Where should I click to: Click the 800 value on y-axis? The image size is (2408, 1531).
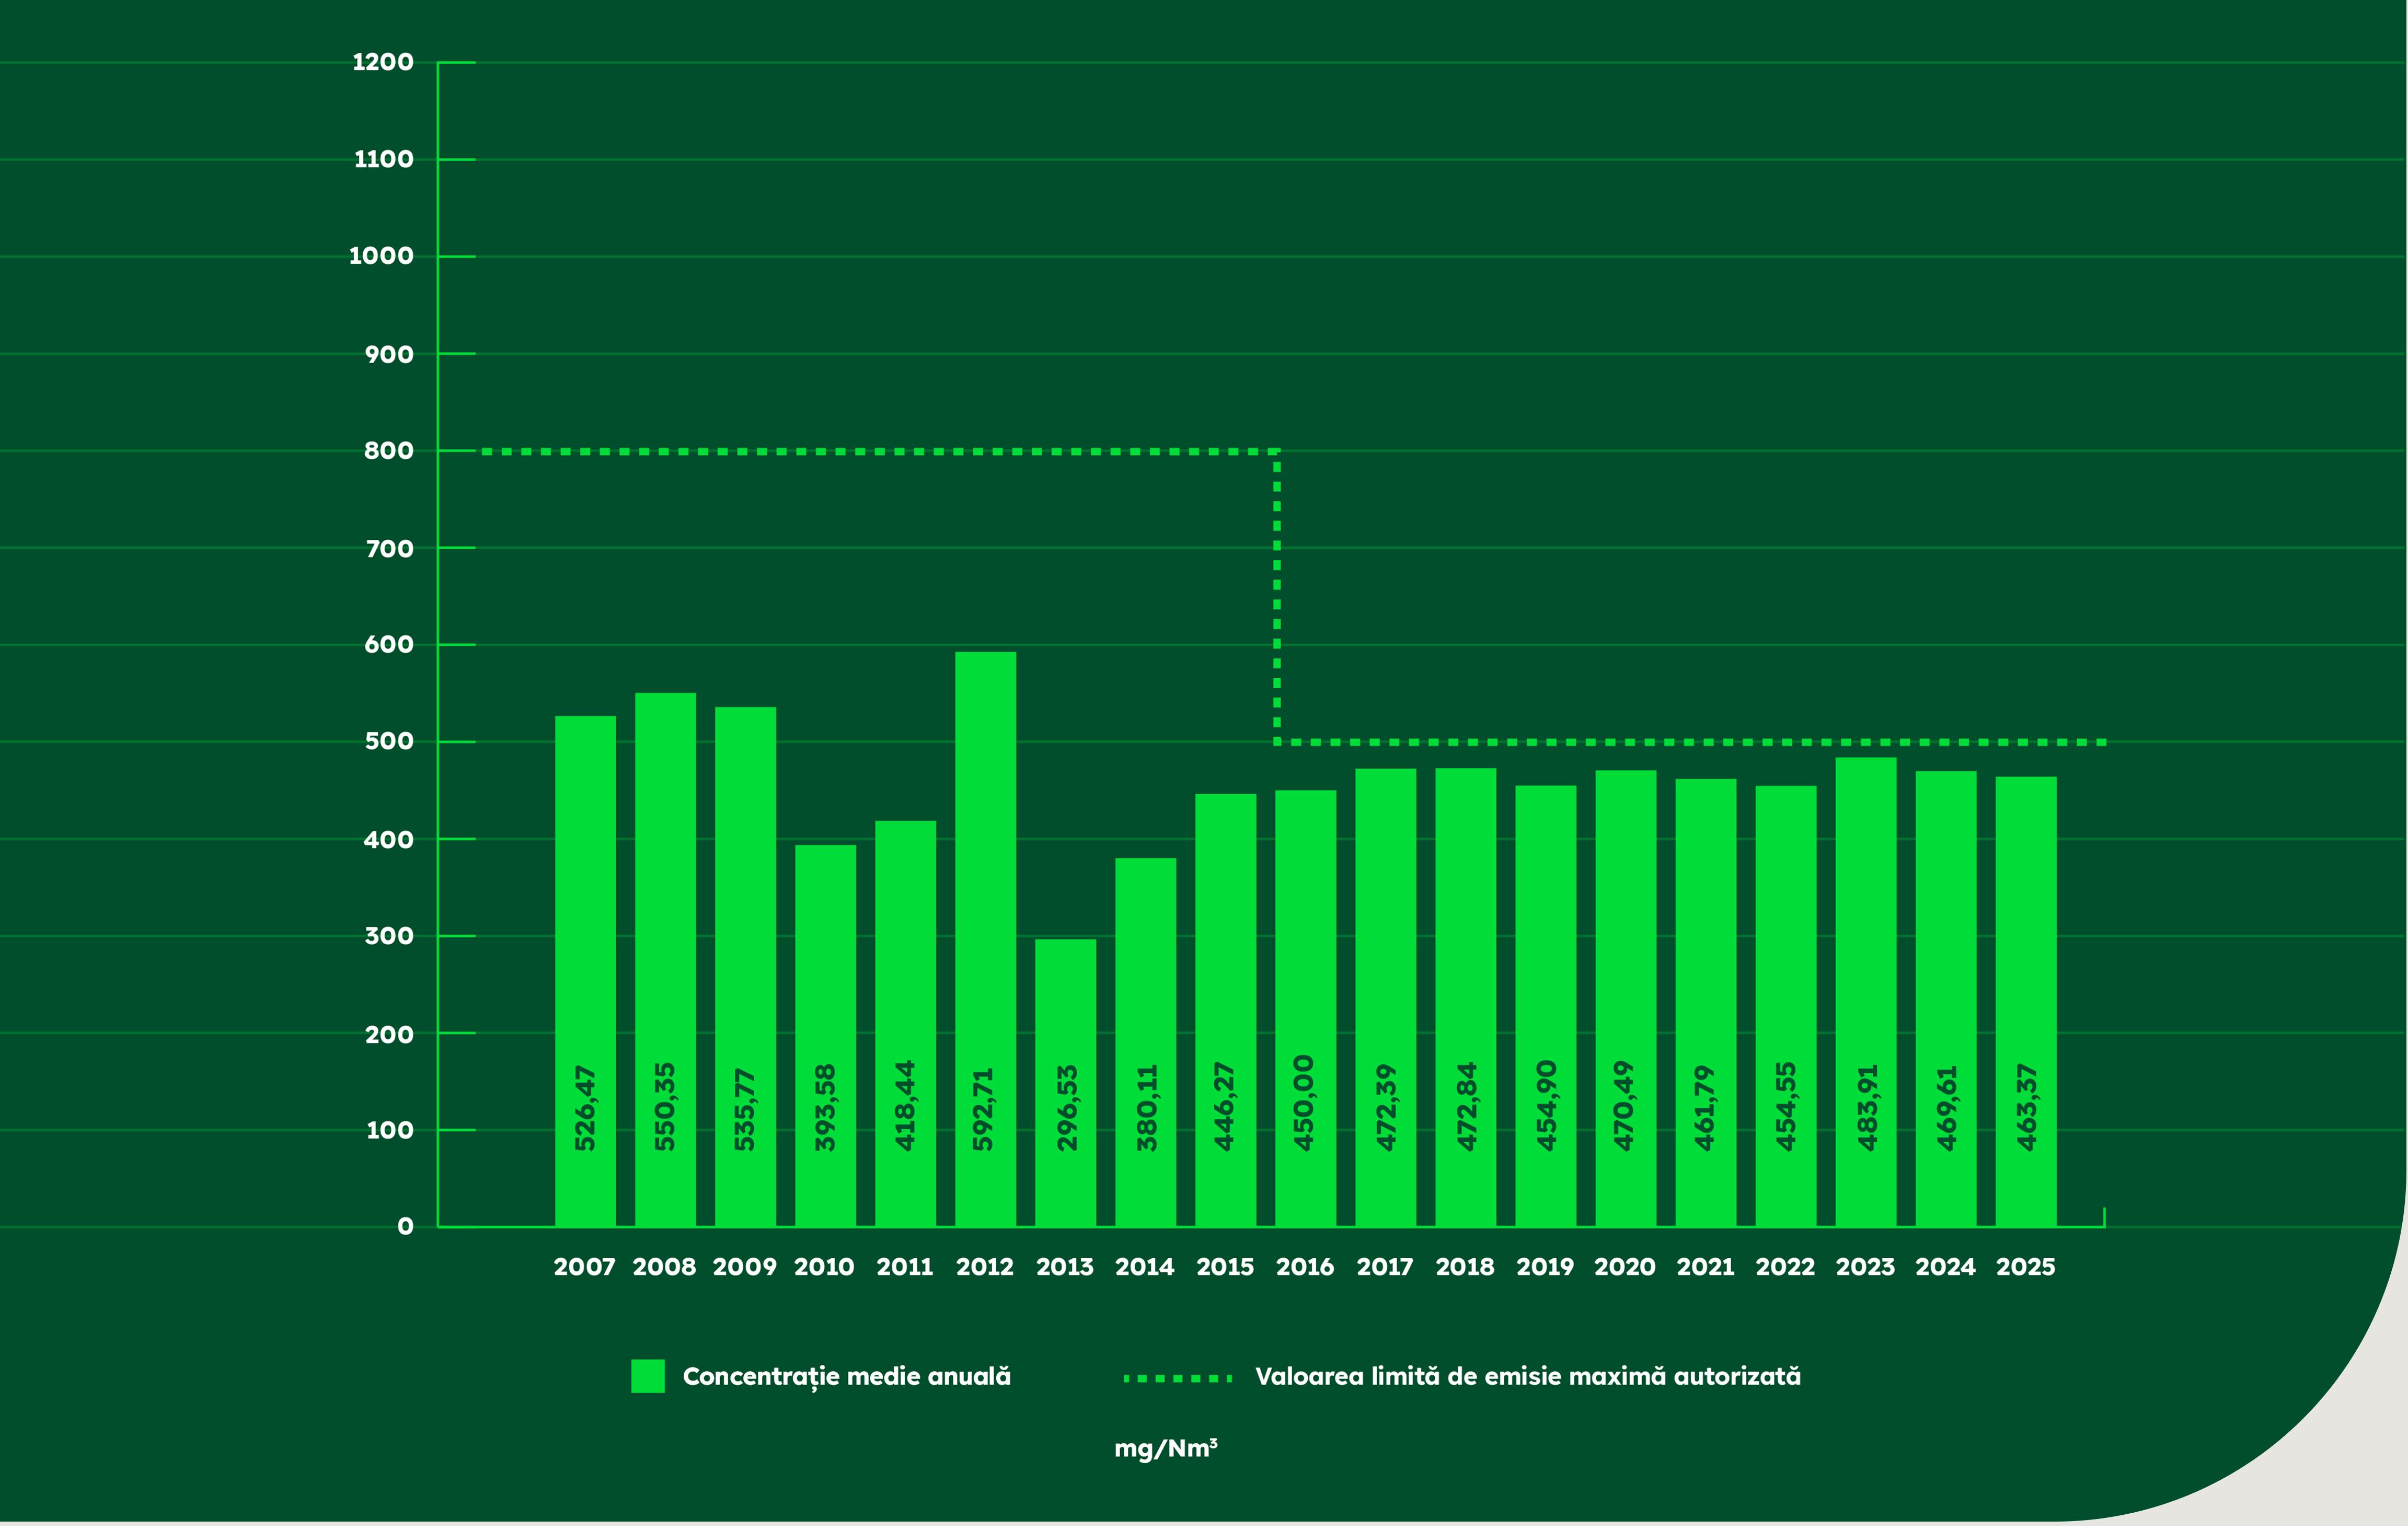coord(388,451)
